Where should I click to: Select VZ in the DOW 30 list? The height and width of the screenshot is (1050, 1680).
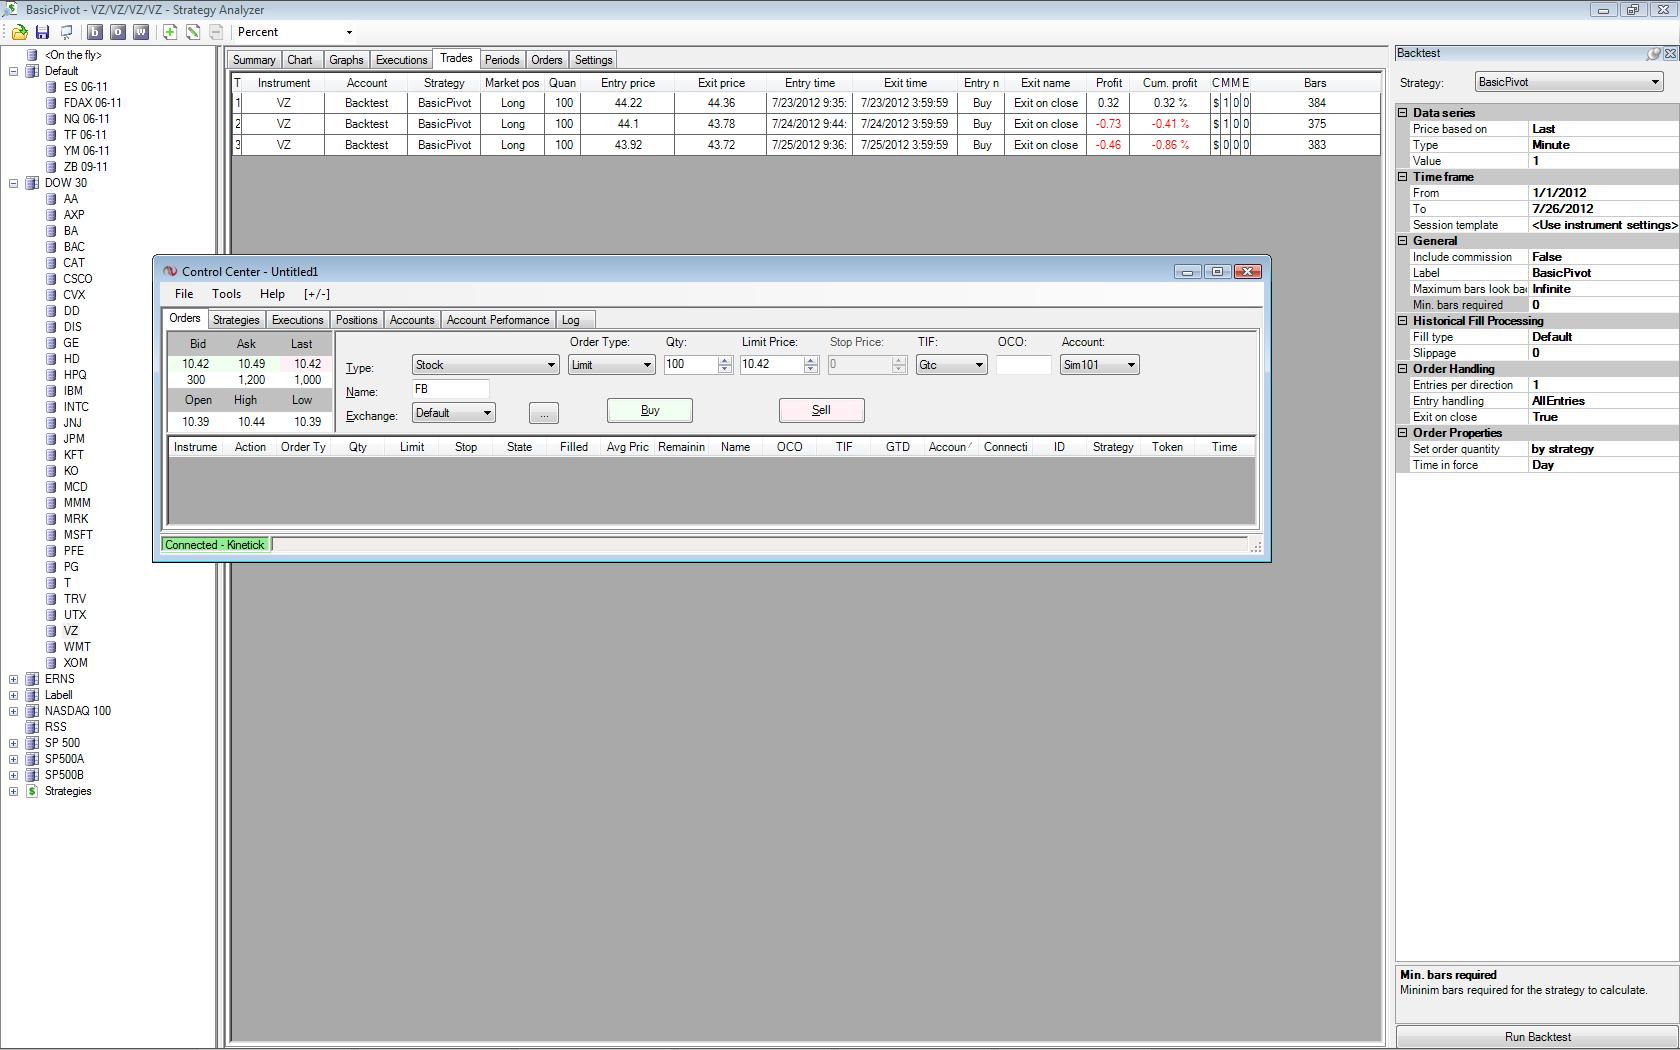click(70, 631)
